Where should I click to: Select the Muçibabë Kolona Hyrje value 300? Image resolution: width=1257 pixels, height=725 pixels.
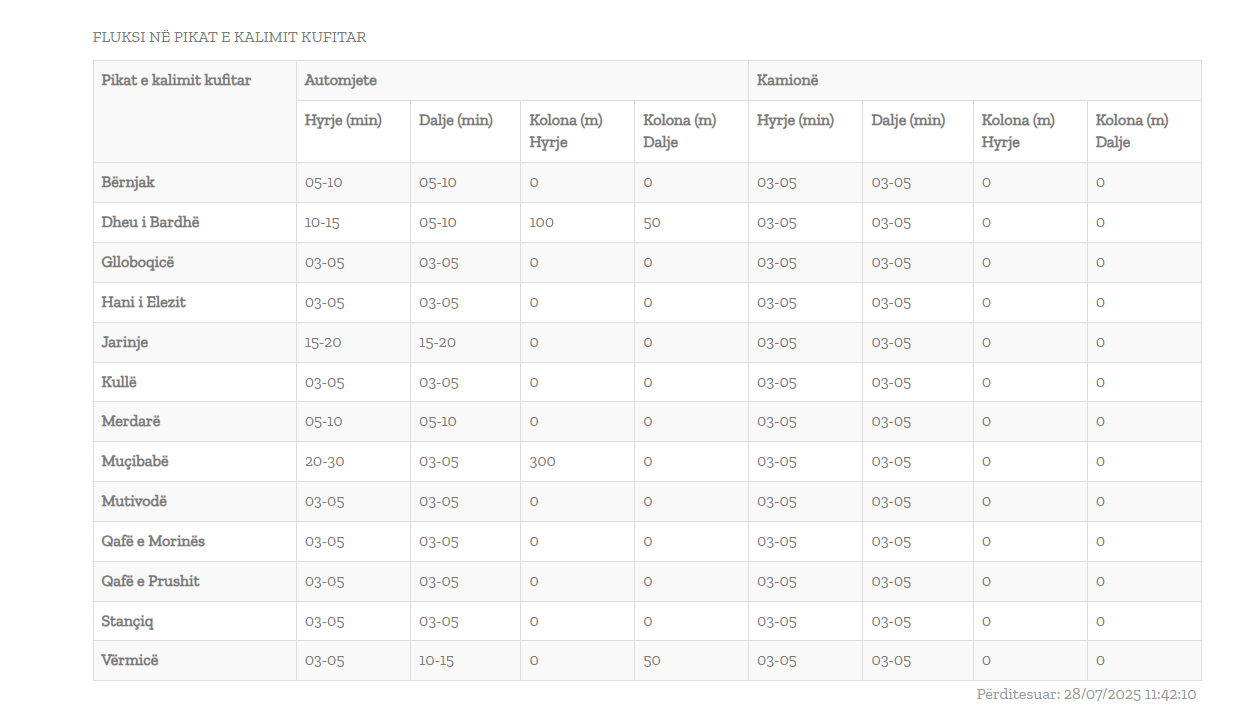pyautogui.click(x=542, y=461)
